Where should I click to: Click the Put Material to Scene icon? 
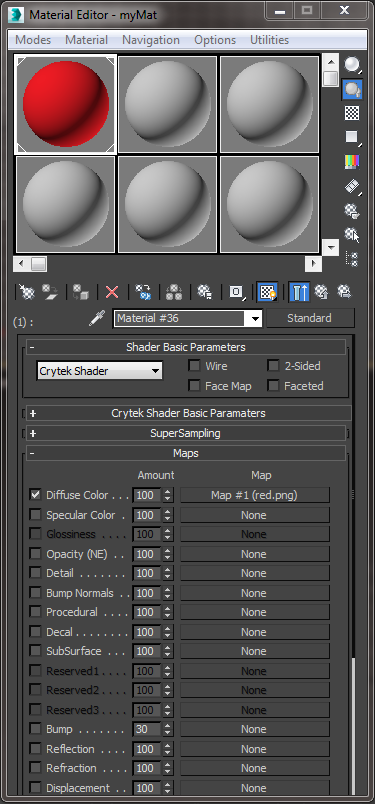(50, 292)
